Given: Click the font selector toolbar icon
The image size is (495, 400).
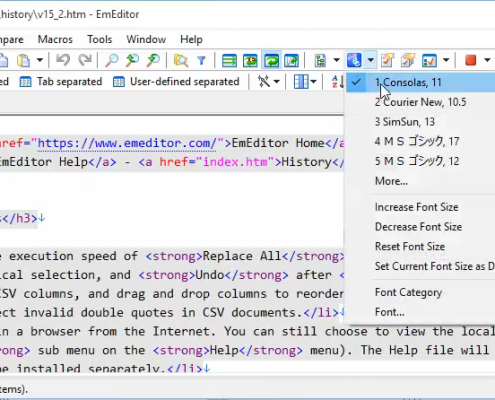Looking at the screenshot, I should [354, 60].
